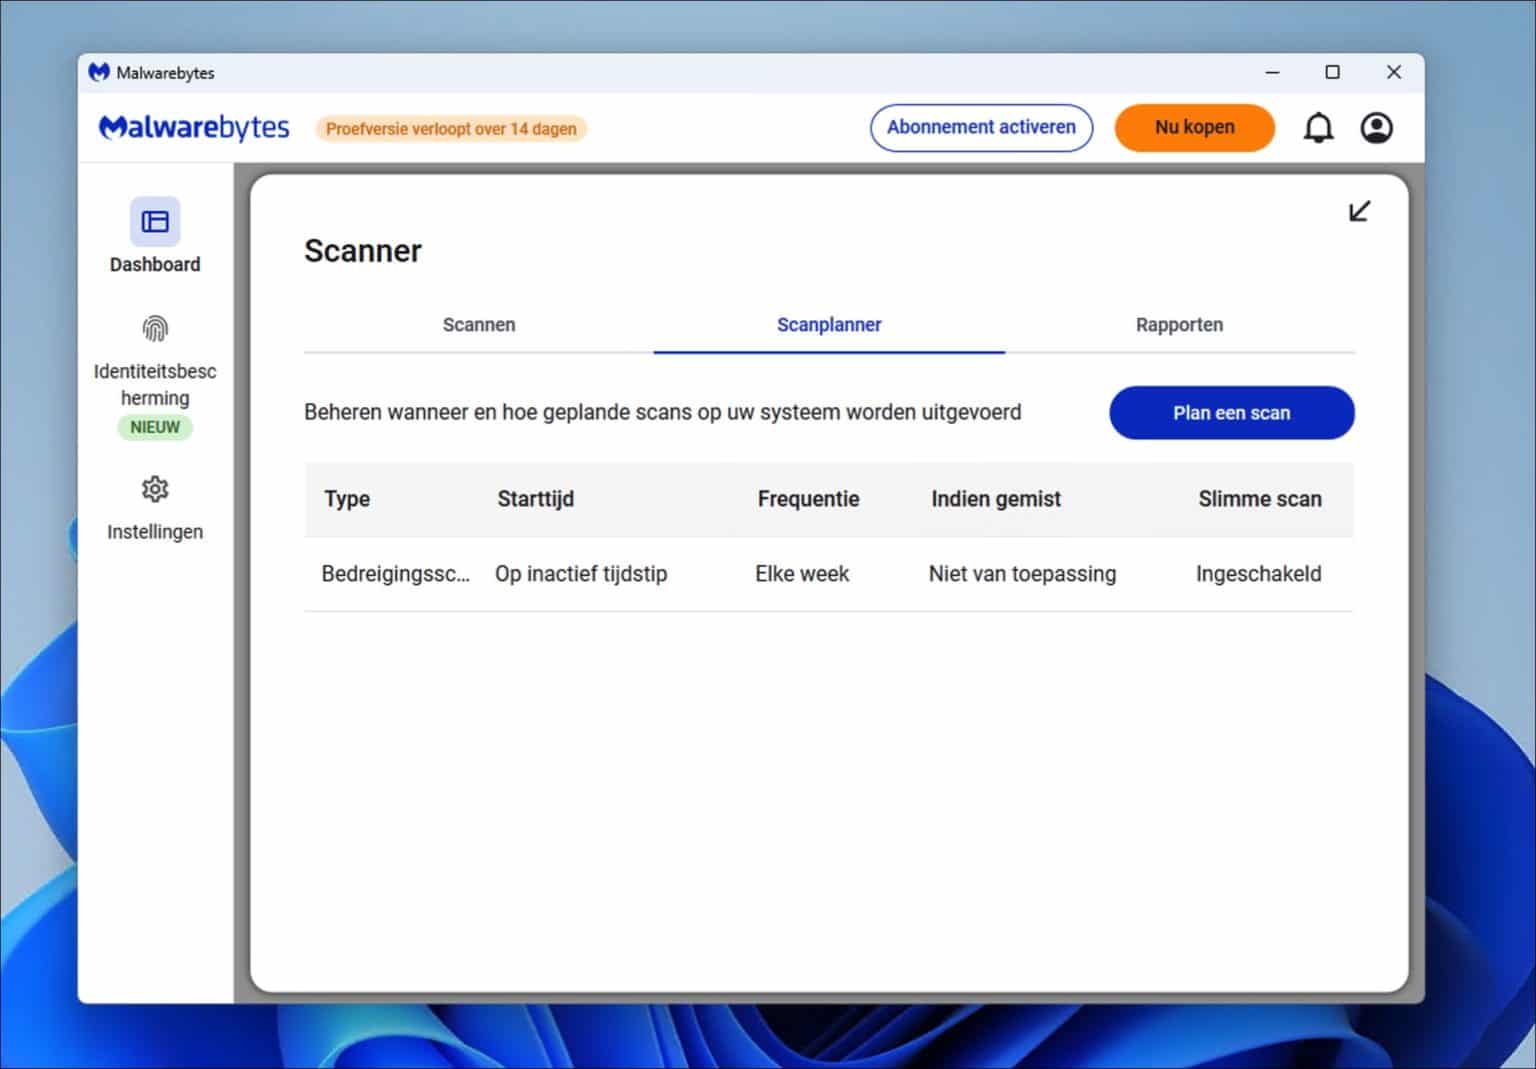Click the Indien gemist column header
Screen dimensions: 1536x1069
996,499
